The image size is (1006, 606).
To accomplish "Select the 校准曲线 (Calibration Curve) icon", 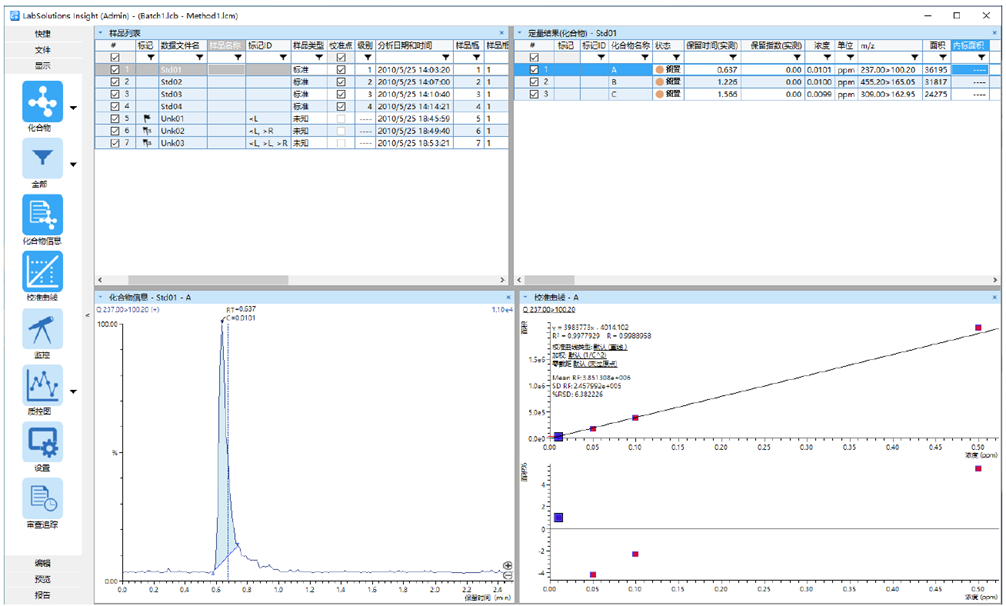I will (x=42, y=271).
